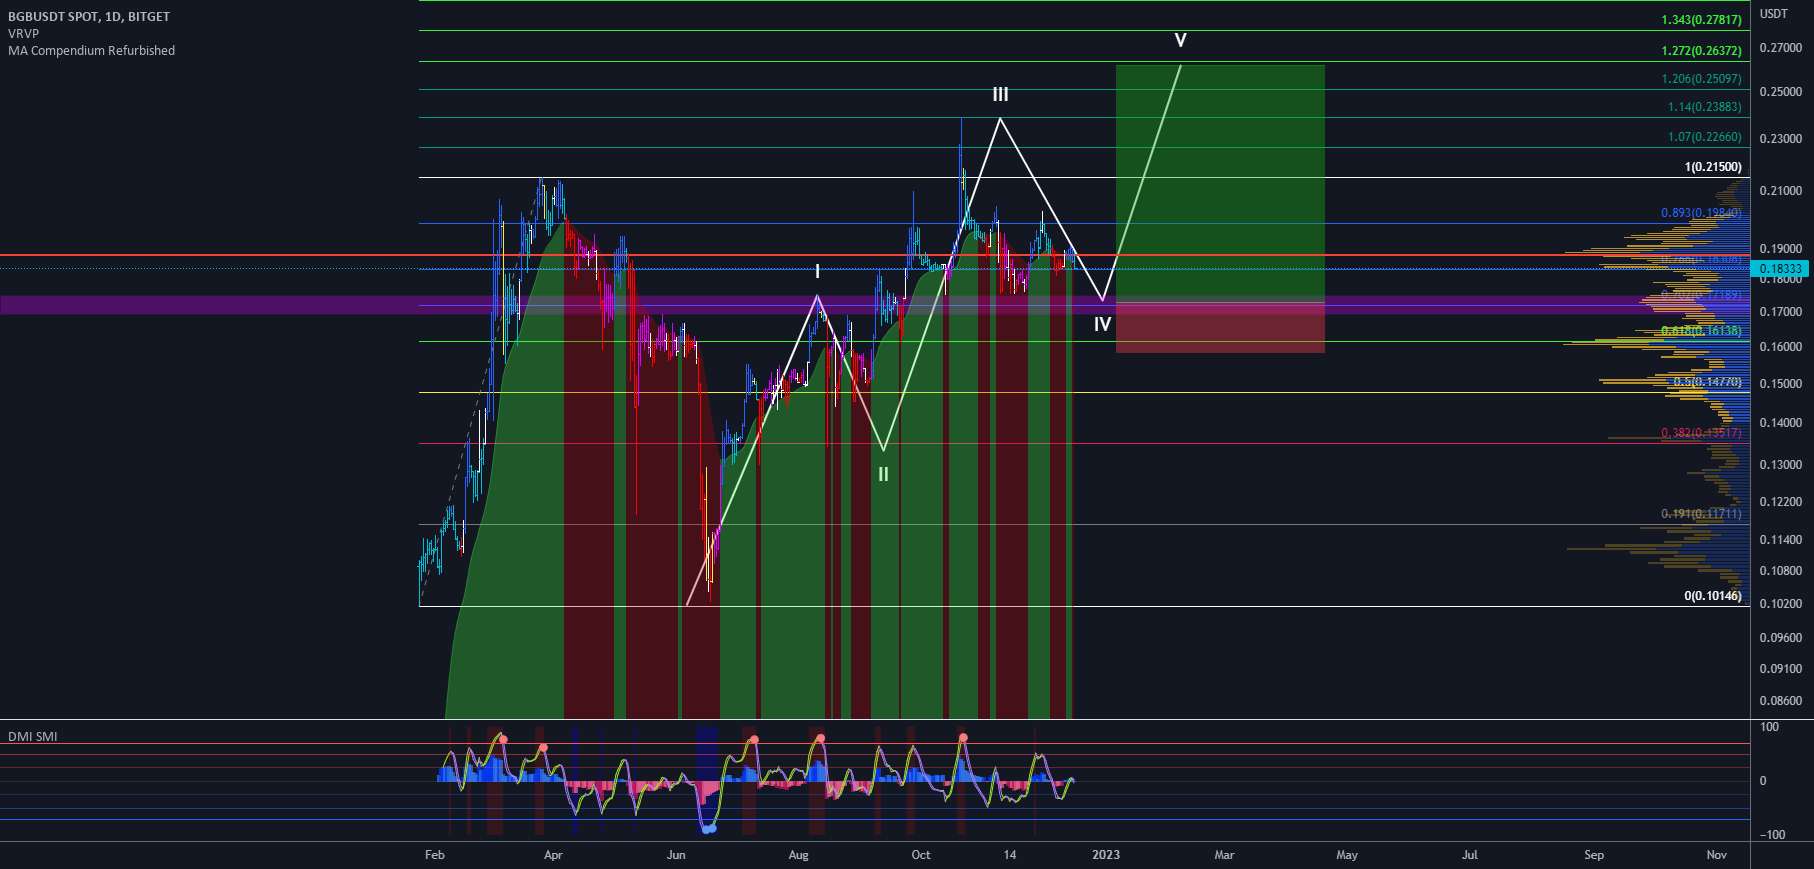The width and height of the screenshot is (1814, 869).
Task: Select the 0.618(0.16138) Fibonacci label
Action: pyautogui.click(x=1701, y=331)
